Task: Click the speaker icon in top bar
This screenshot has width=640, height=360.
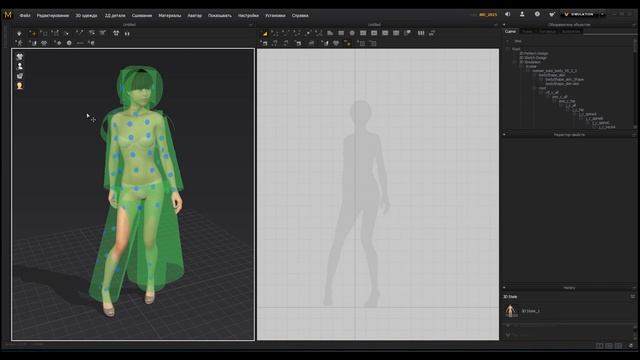Action: (x=507, y=14)
